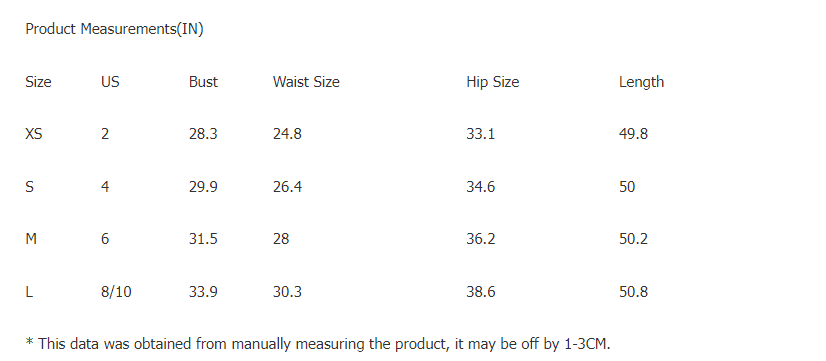
Task: Click the 26.4 waist value
Action: 287,187
